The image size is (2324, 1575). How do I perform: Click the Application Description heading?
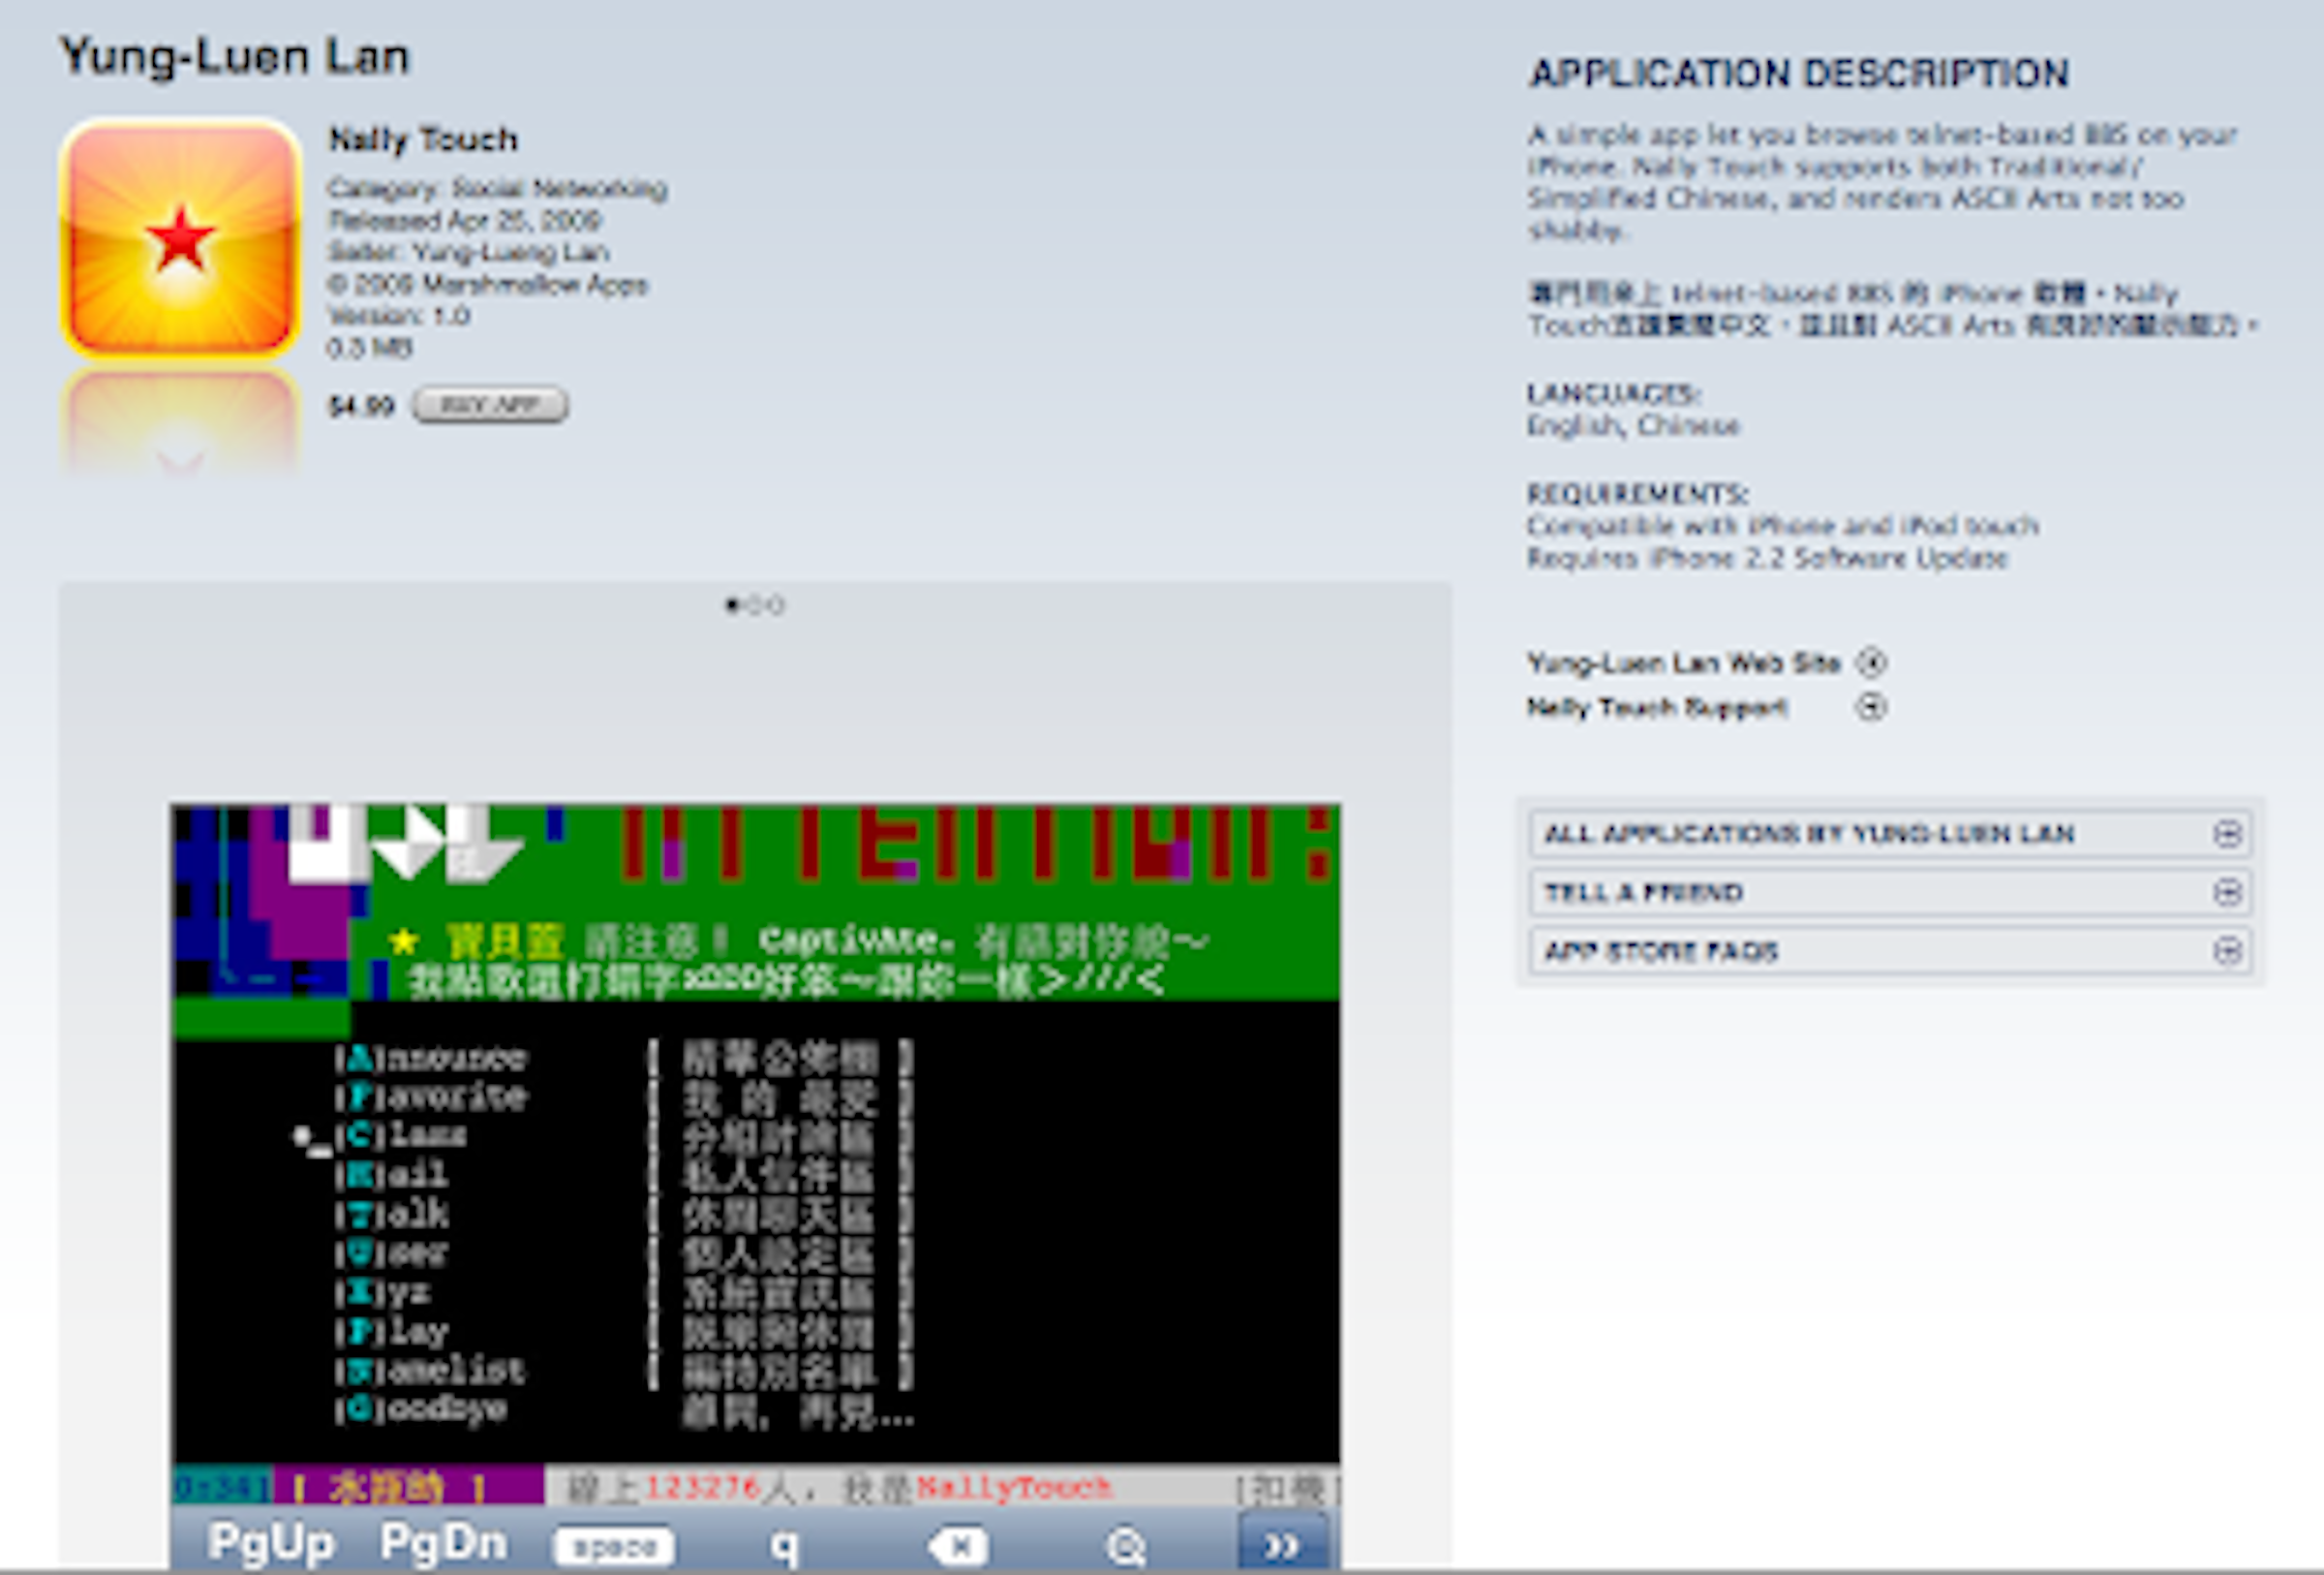tap(1799, 73)
